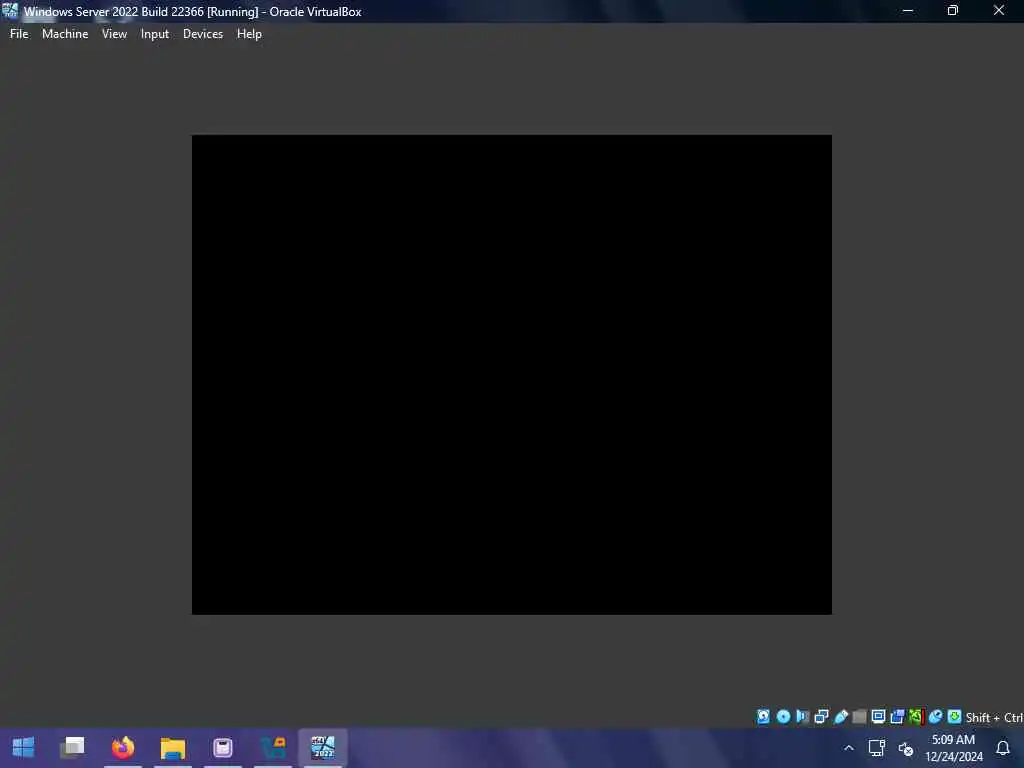1024x768 pixels.
Task: Open the Help menu
Action: click(249, 34)
